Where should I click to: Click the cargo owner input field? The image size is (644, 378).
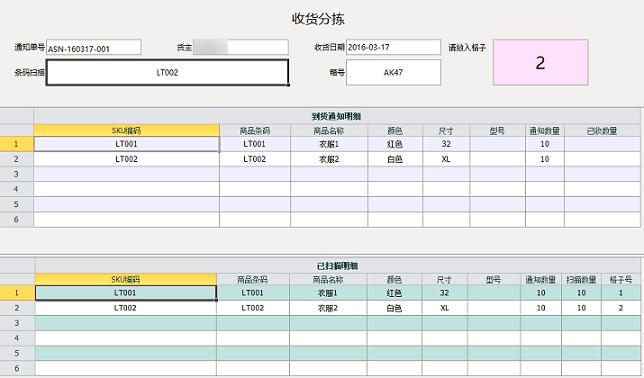point(240,47)
